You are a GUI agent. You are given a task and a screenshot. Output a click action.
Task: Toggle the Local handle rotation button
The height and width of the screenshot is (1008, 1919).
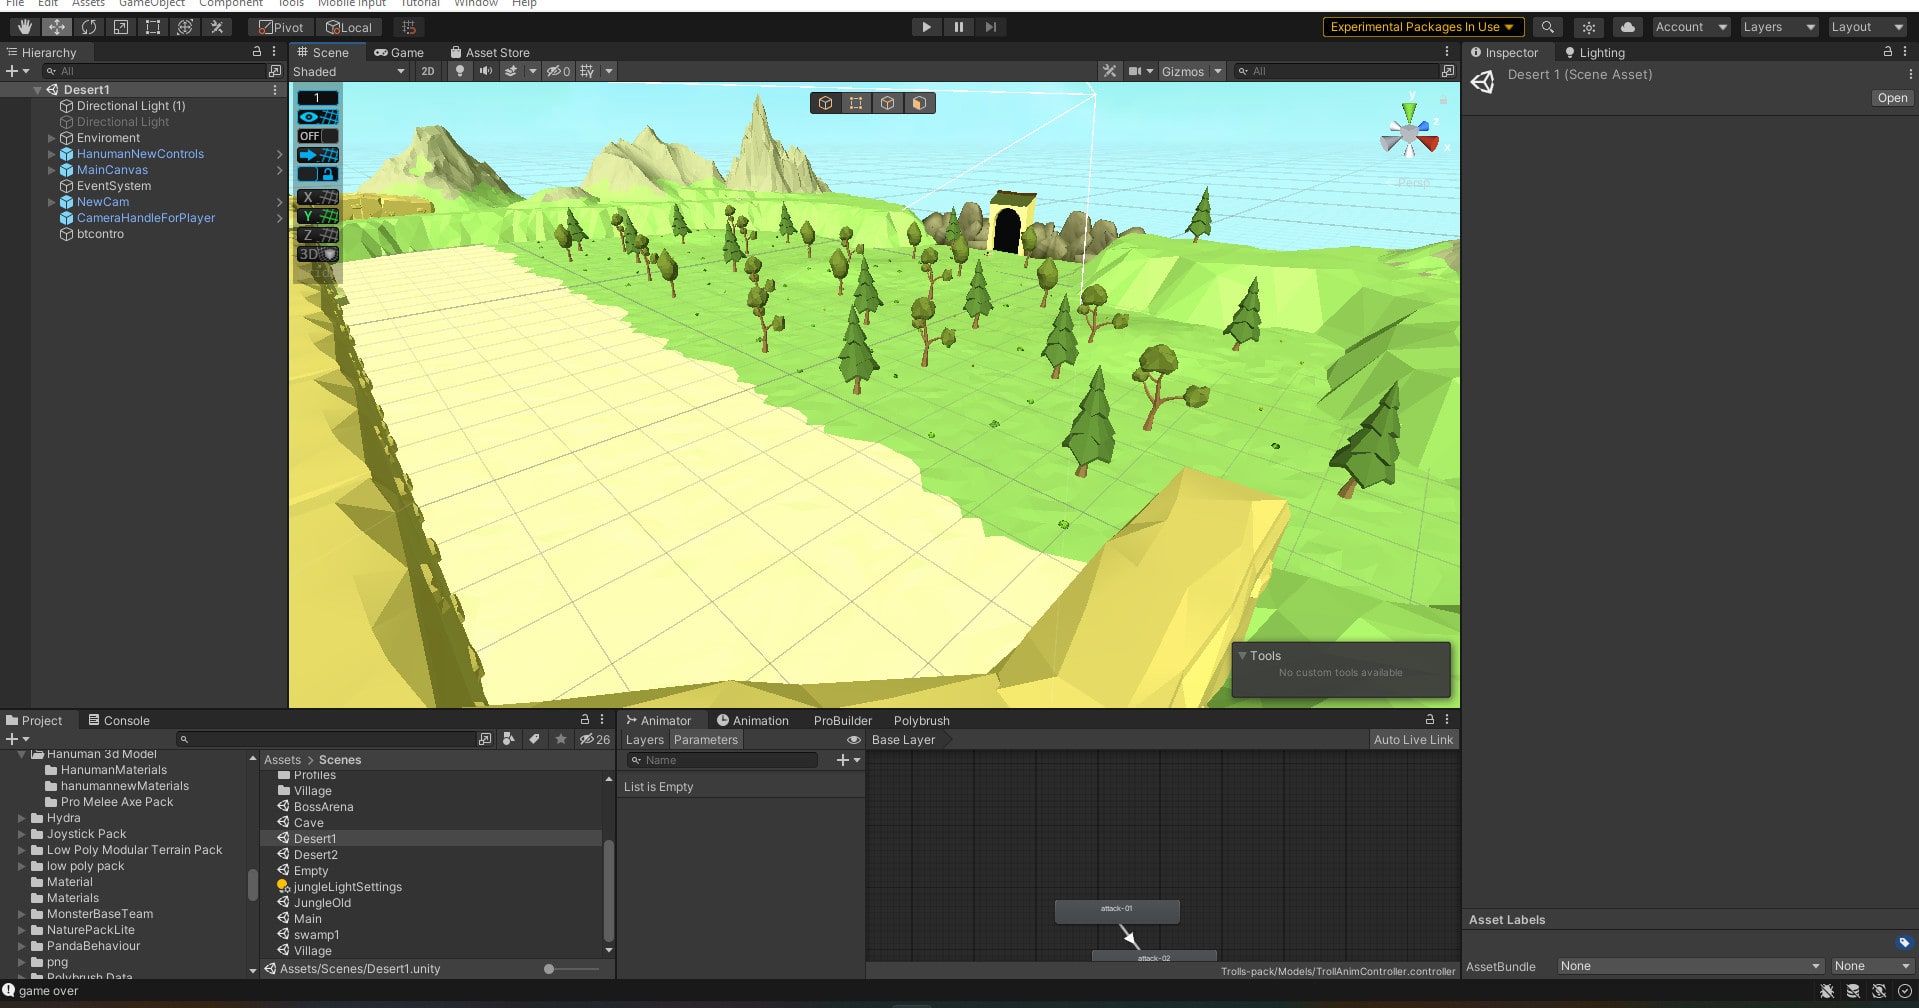coord(349,27)
